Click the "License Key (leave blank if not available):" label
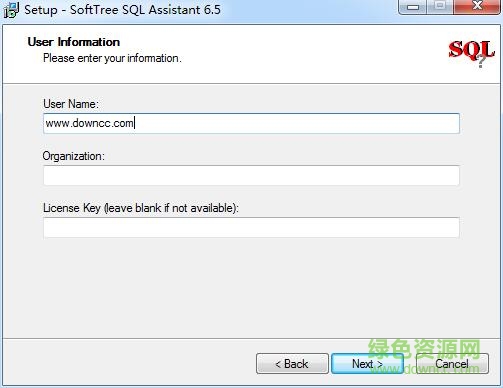 [x=141, y=208]
